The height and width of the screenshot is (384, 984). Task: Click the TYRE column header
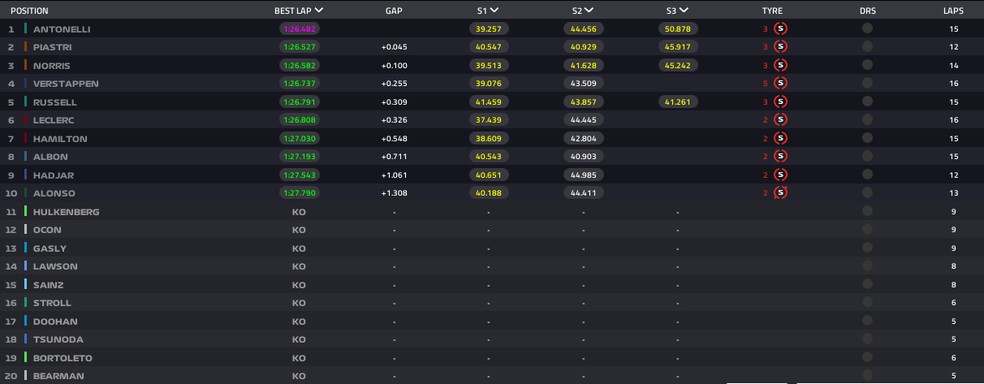tap(772, 11)
